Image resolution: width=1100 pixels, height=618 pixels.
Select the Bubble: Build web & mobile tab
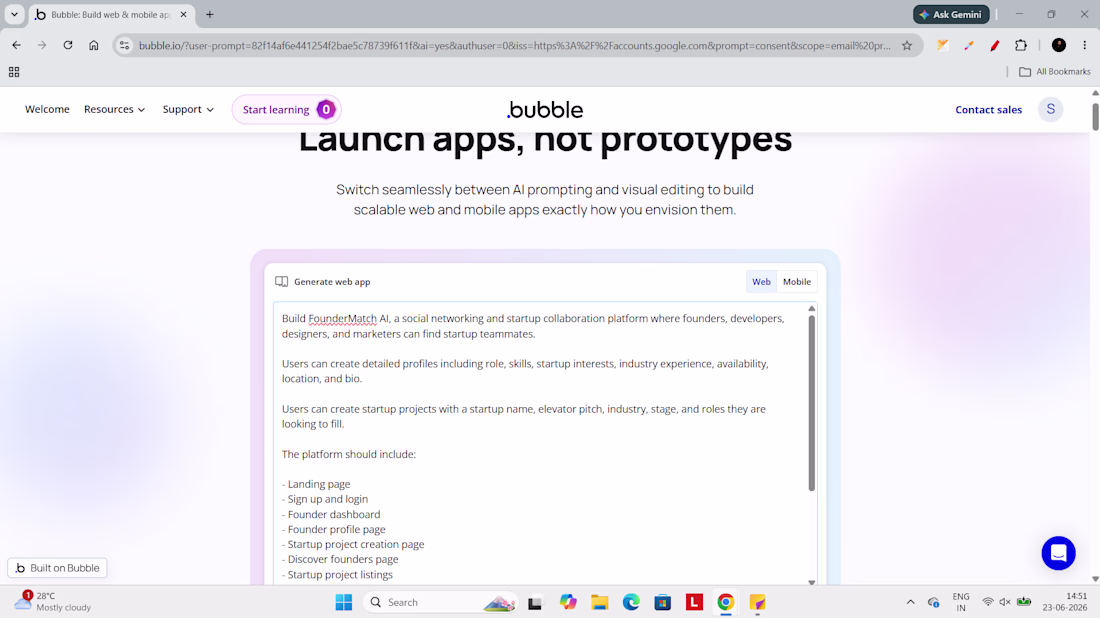click(110, 14)
